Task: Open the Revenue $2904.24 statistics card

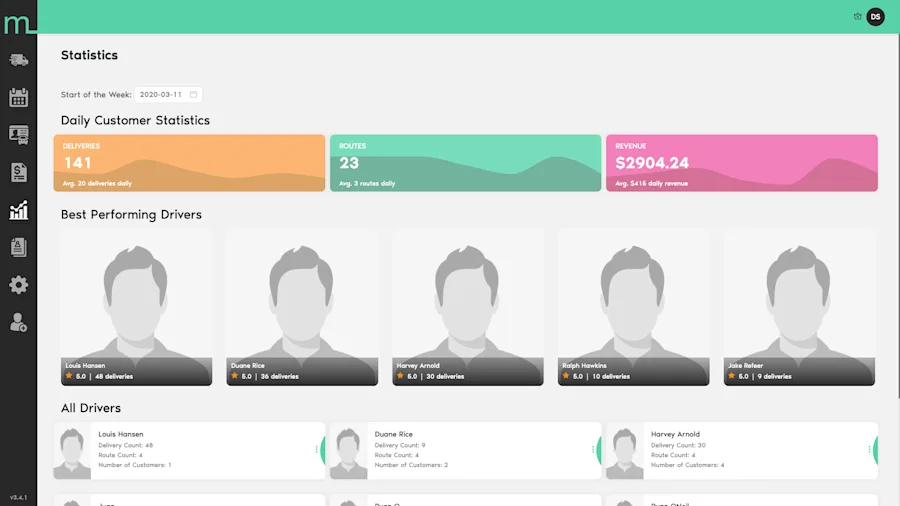Action: pyautogui.click(x=742, y=163)
